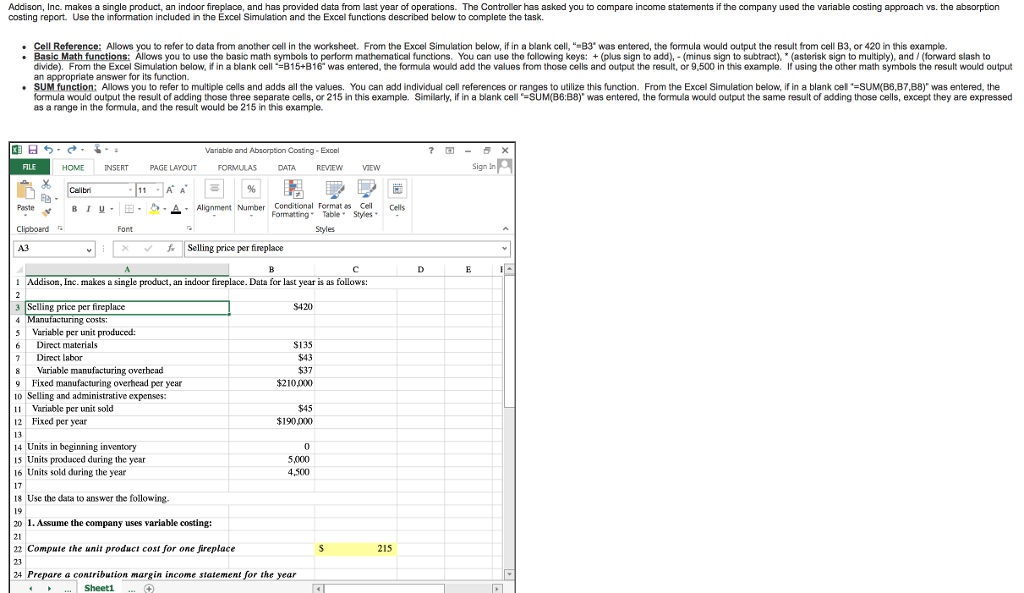1024x593 pixels.
Task: Open the Calibri font name dropdown
Action: click(x=131, y=190)
